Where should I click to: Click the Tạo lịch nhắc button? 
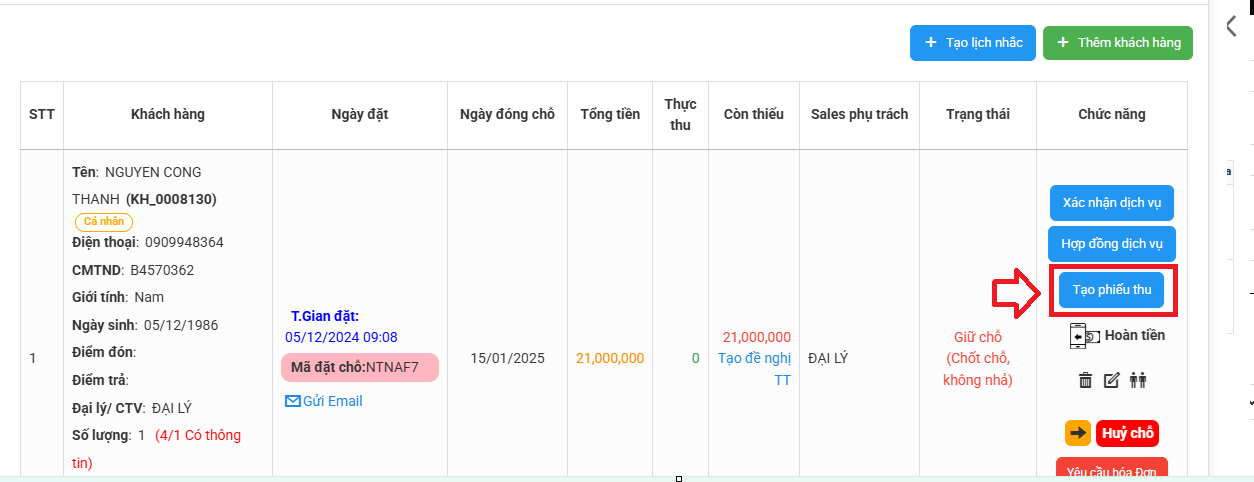[972, 43]
